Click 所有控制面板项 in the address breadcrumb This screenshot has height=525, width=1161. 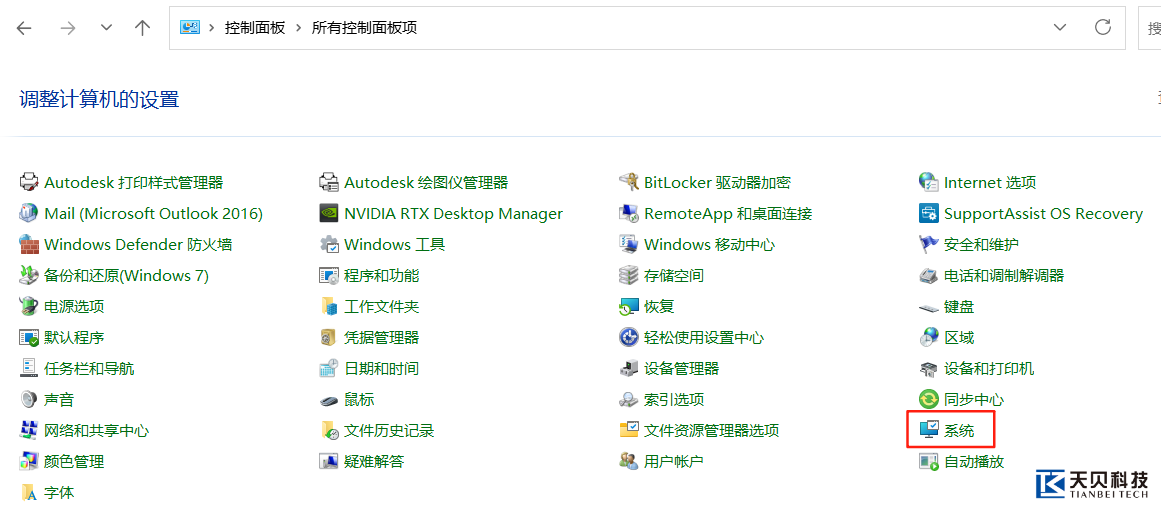(x=364, y=28)
